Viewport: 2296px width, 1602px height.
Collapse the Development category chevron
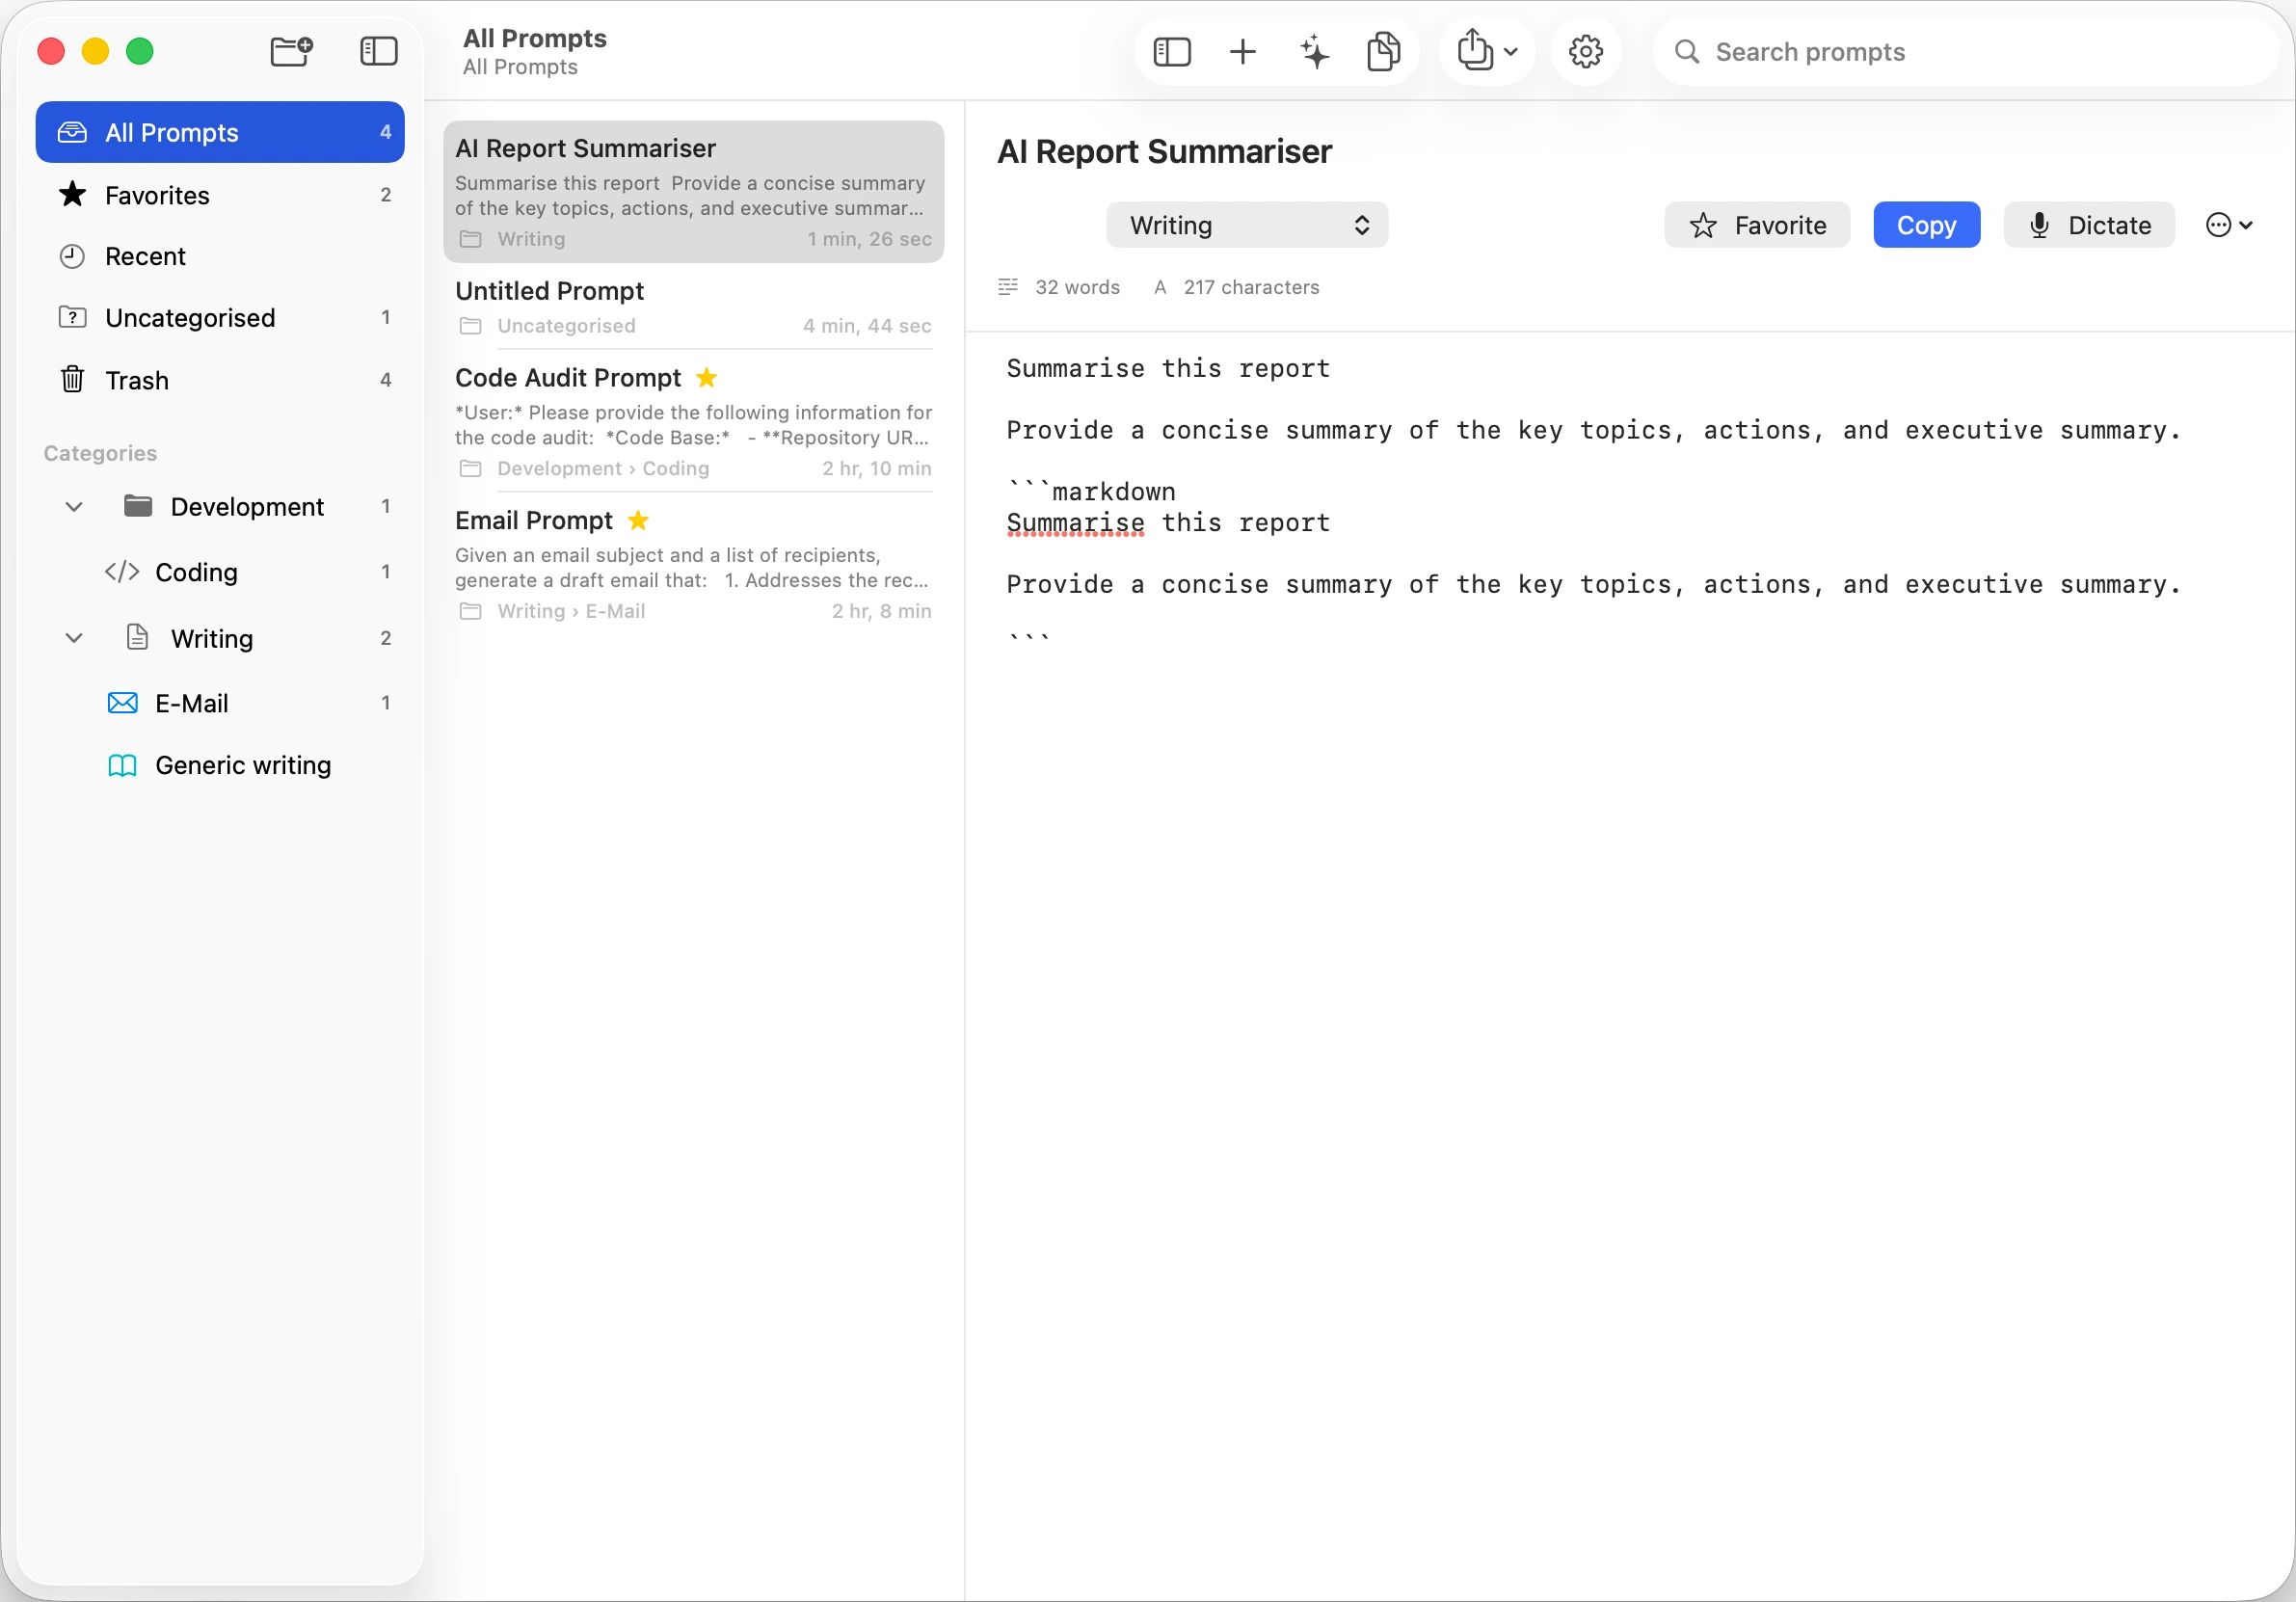coord(74,507)
